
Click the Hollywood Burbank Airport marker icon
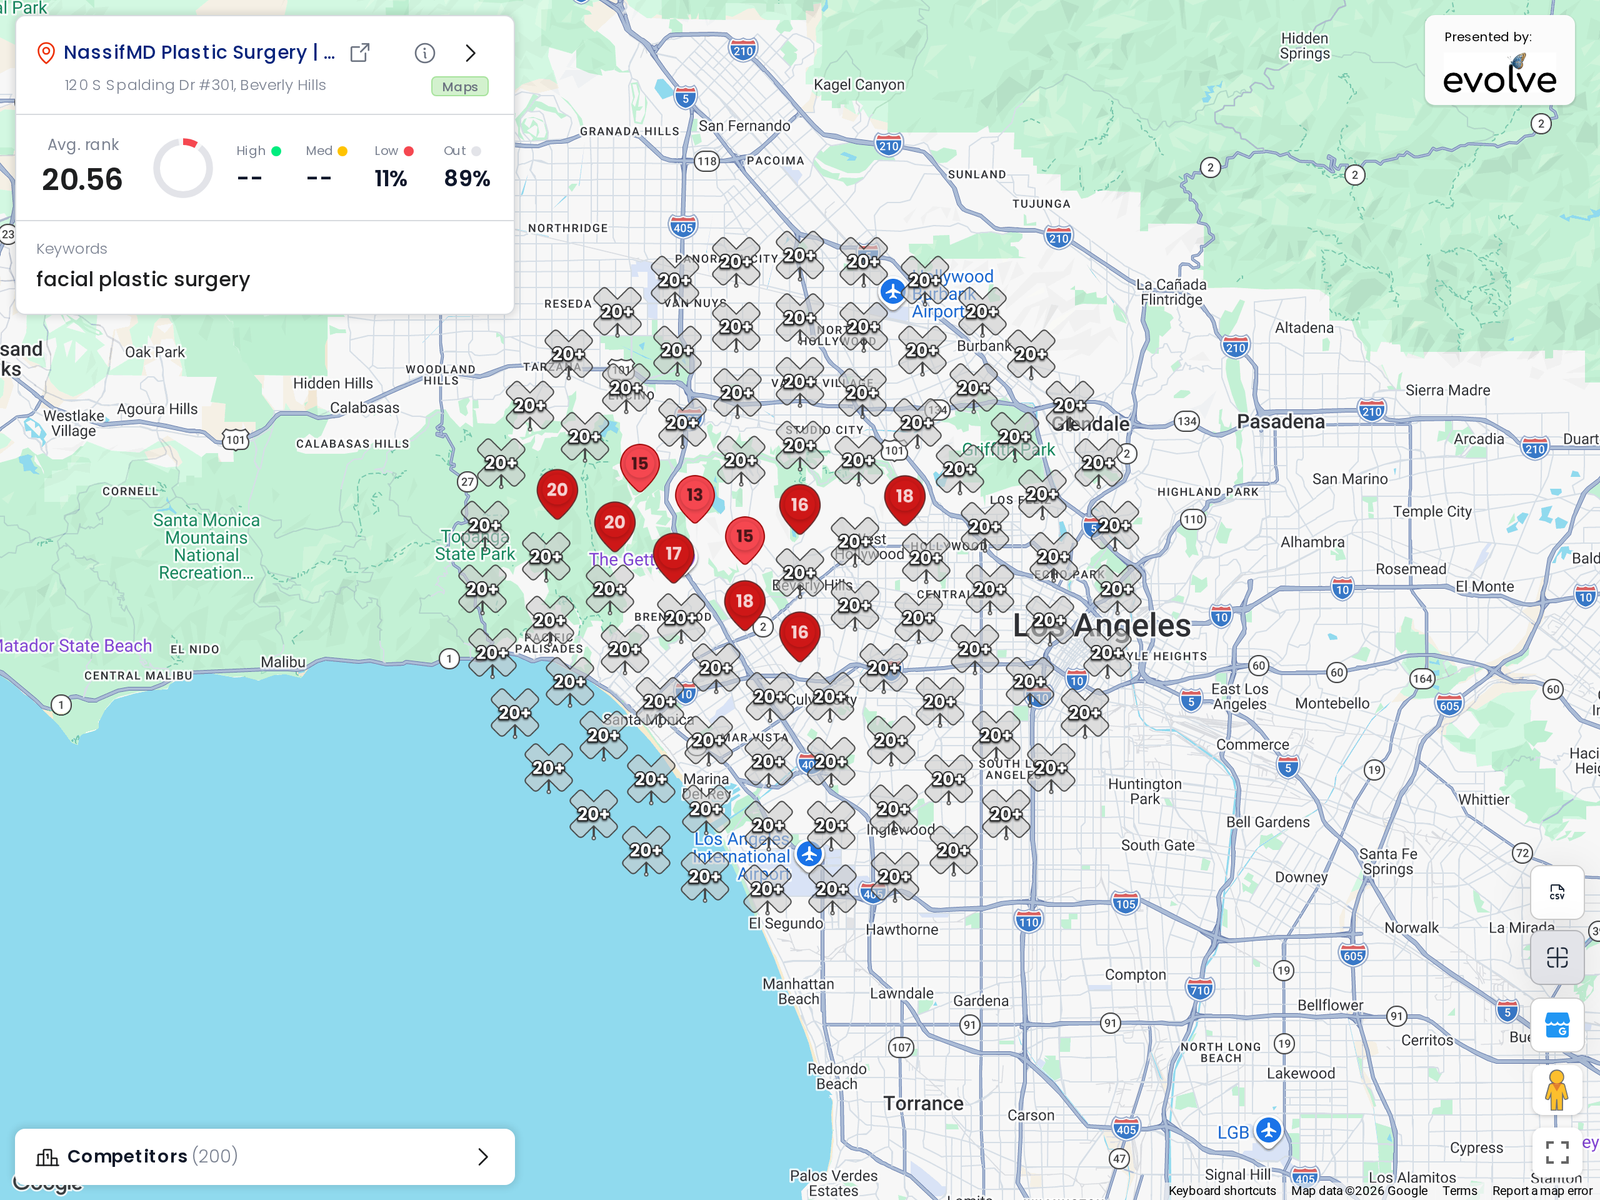tap(892, 291)
